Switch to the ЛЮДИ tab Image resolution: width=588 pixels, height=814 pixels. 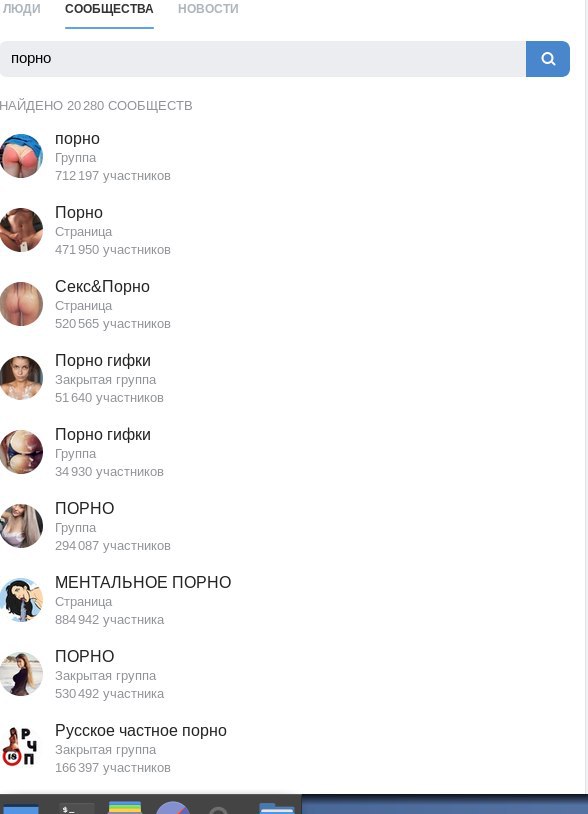(20, 9)
